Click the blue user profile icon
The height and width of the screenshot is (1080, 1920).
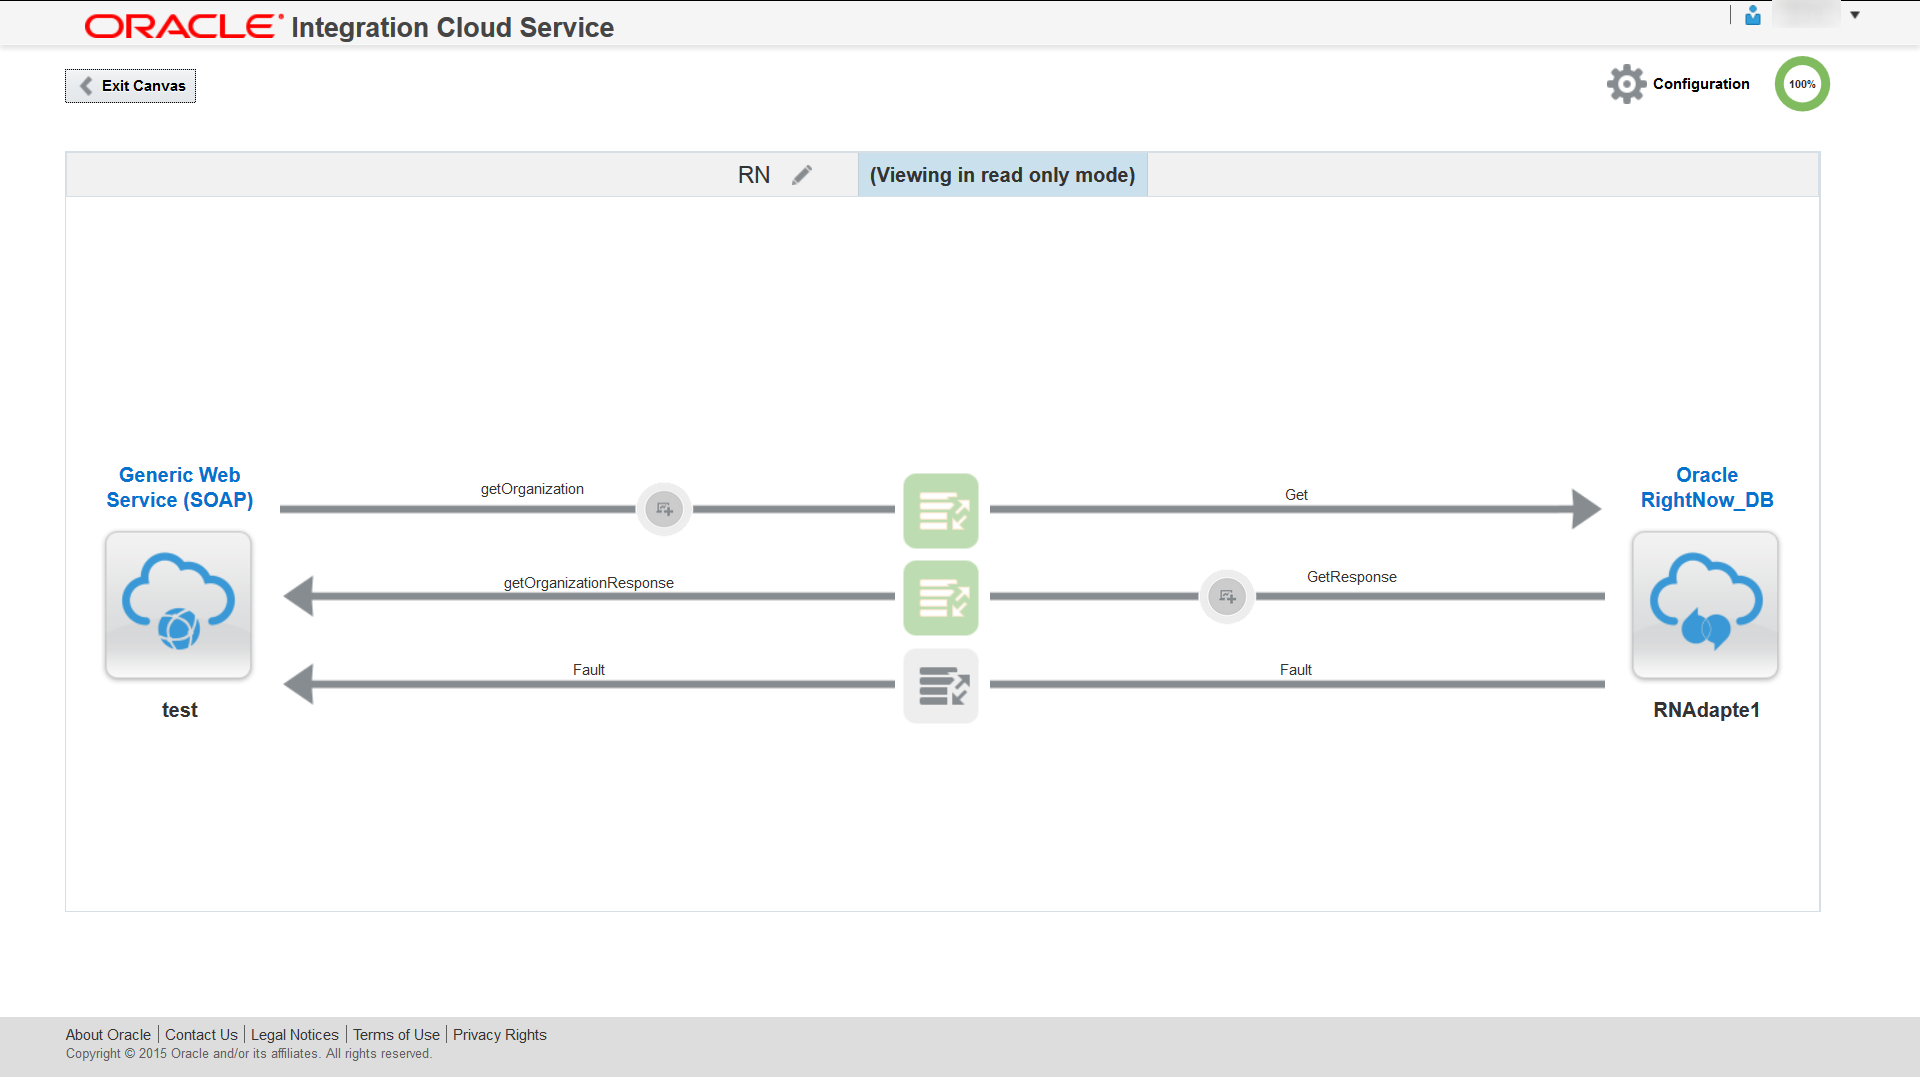pos(1751,16)
